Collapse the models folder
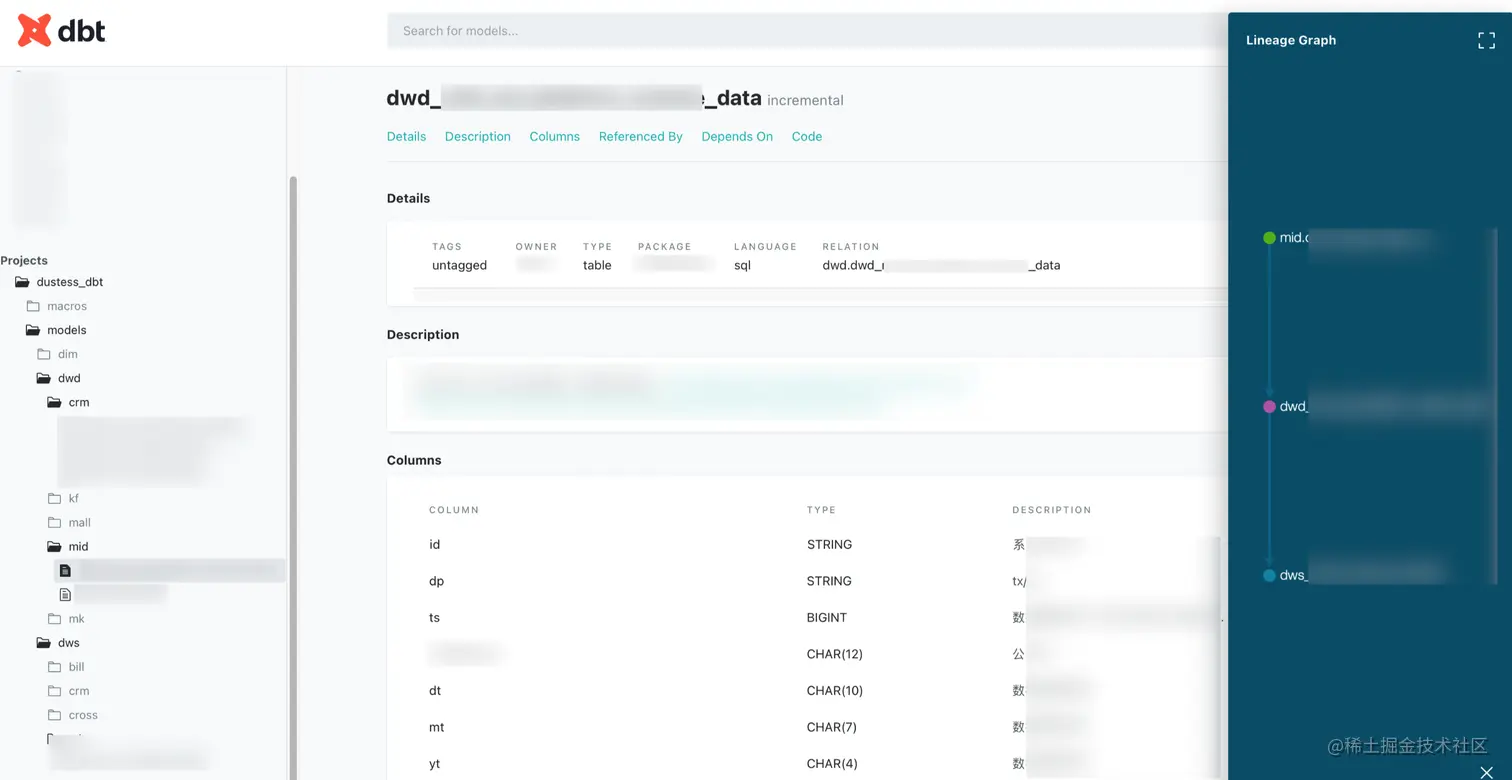 tap(56, 330)
